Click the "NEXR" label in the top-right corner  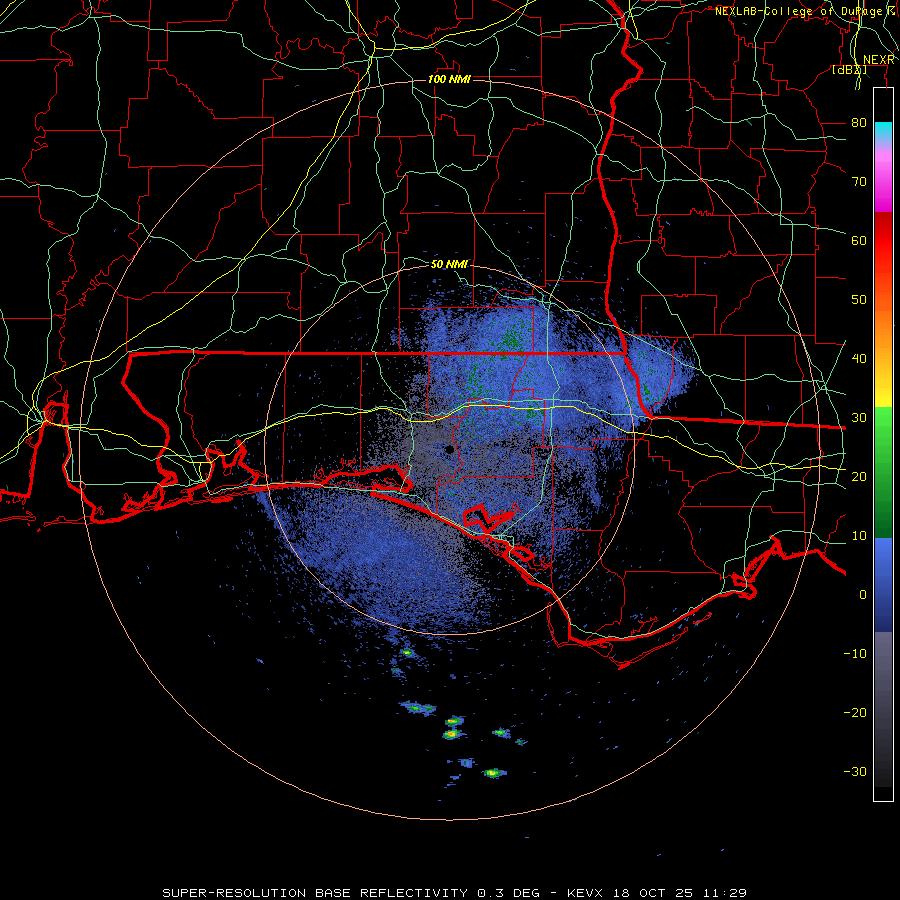point(879,60)
